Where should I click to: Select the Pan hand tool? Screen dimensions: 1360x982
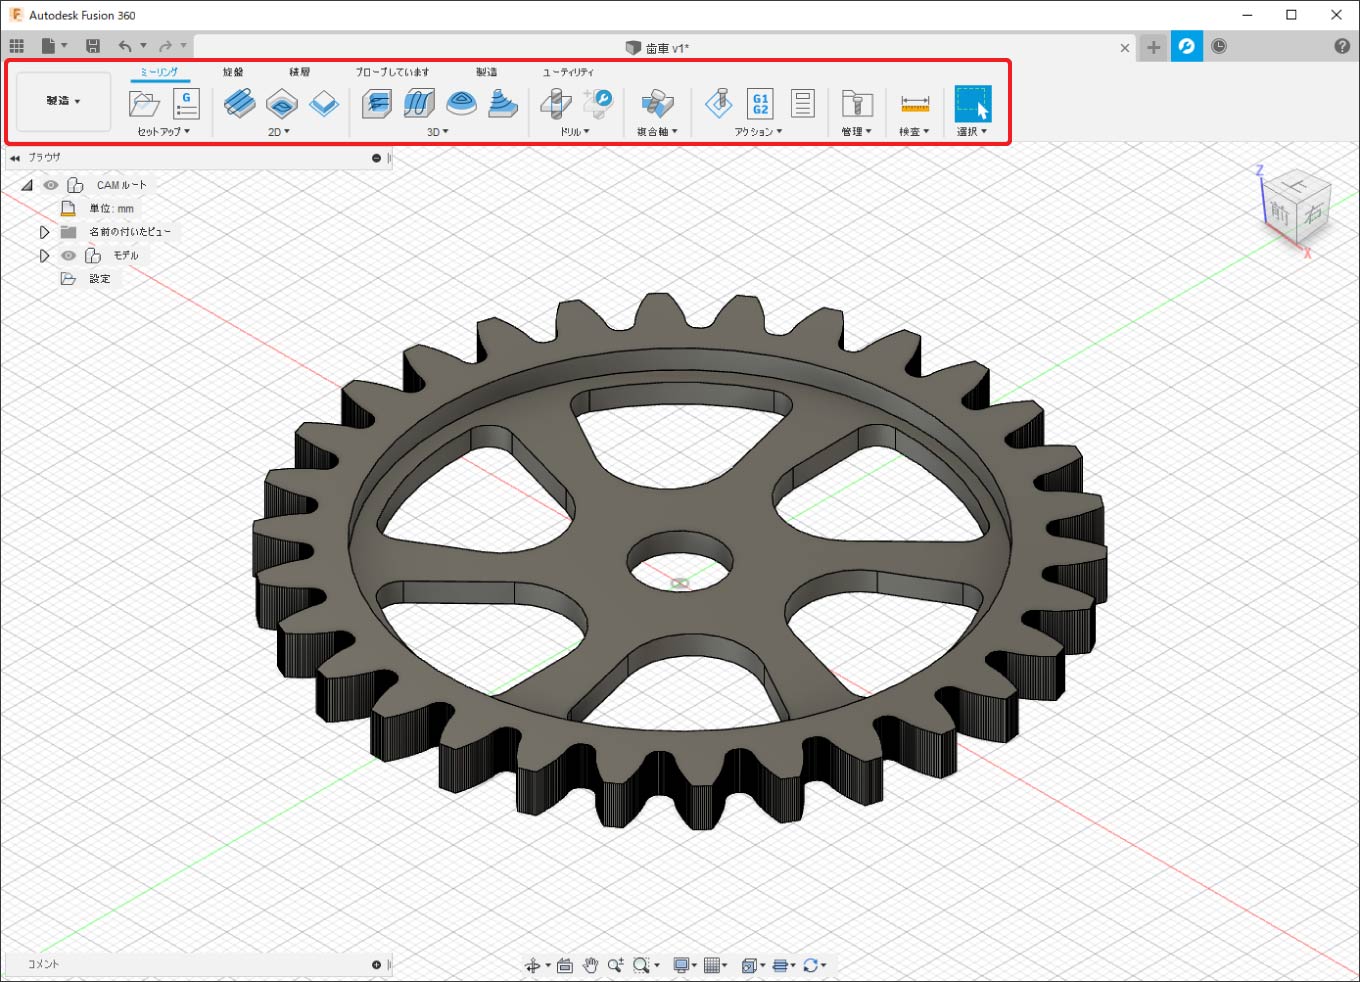(590, 965)
